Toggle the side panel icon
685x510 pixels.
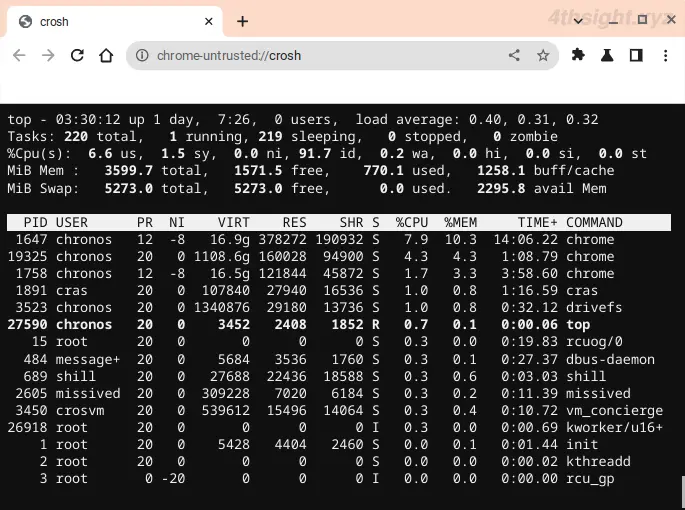pyautogui.click(x=636, y=55)
